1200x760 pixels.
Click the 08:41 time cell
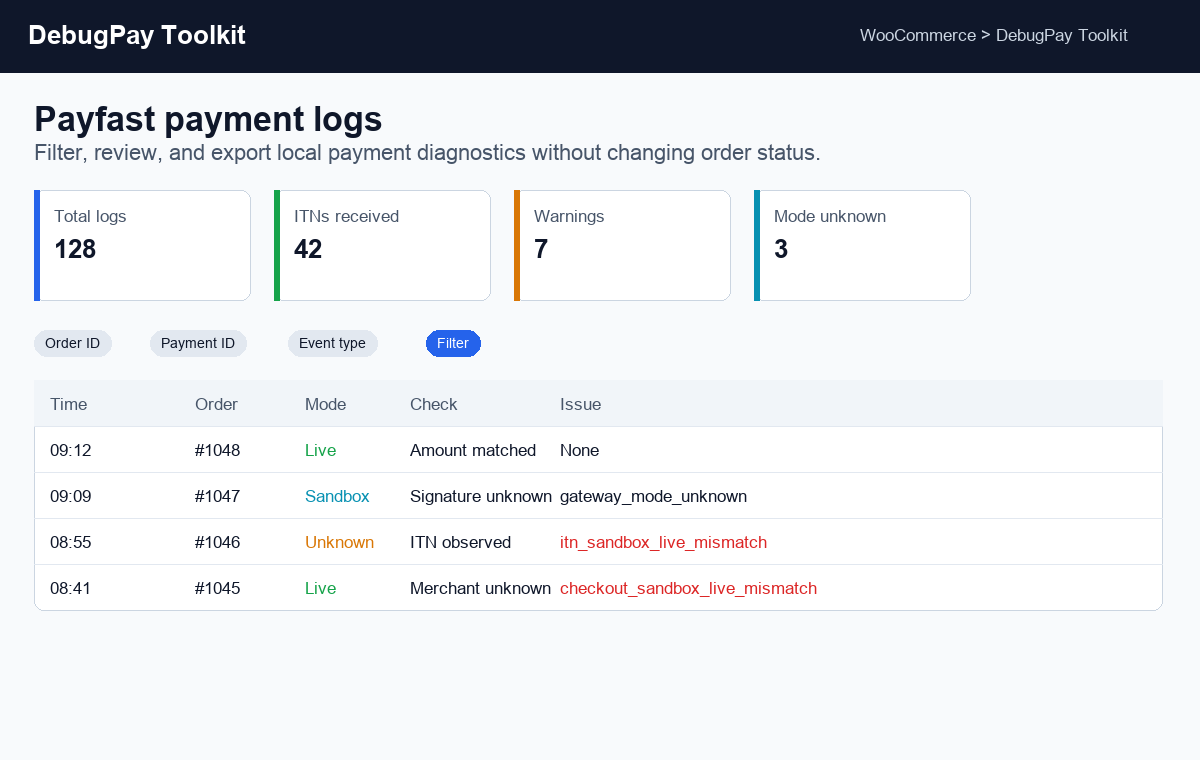(x=71, y=588)
